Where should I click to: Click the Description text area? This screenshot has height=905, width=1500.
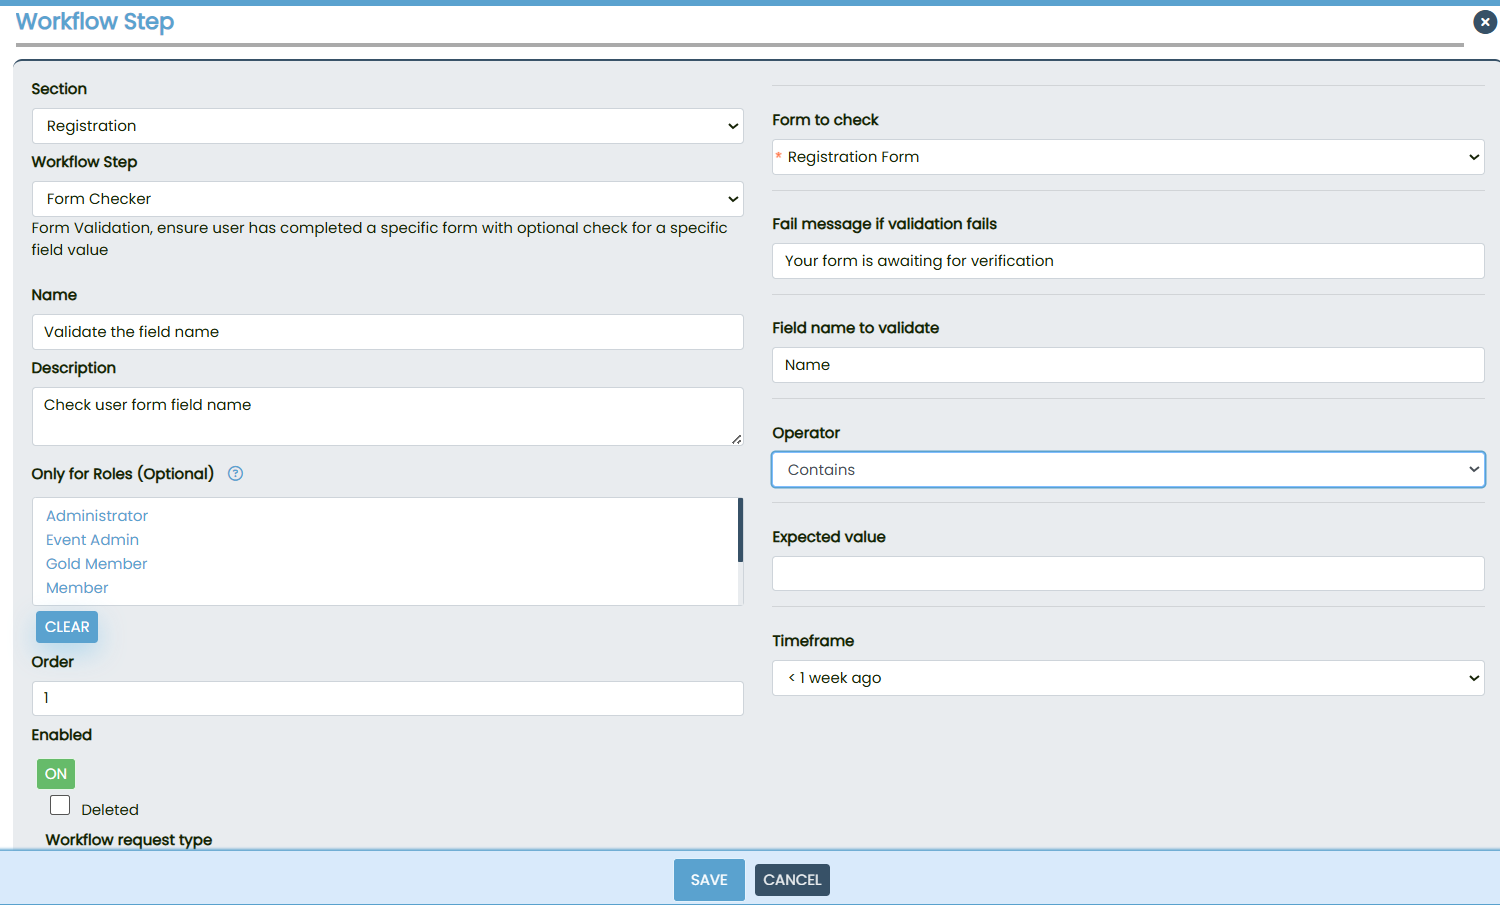click(387, 416)
